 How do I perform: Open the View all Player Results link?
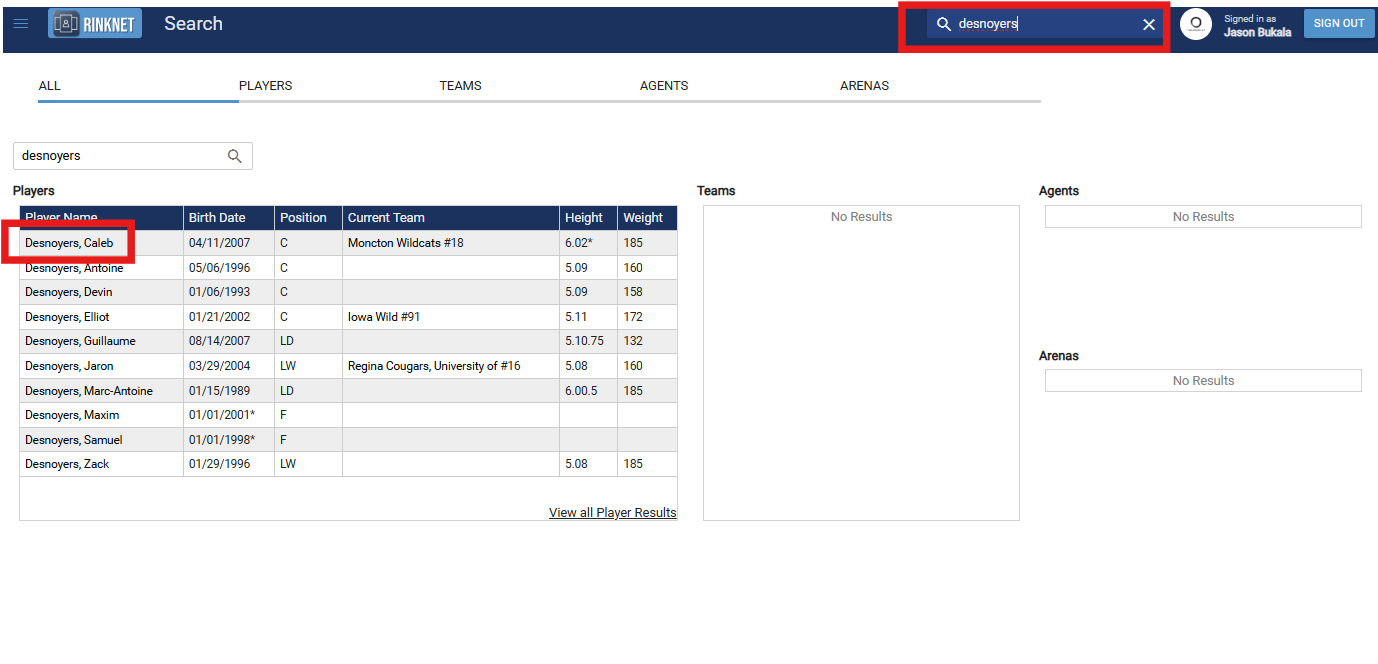click(612, 512)
